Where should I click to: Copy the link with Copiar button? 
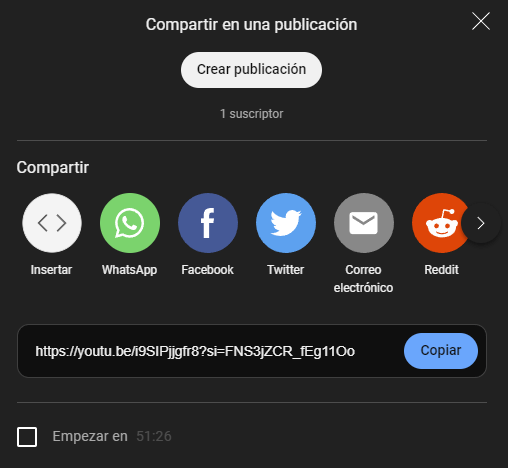point(441,351)
